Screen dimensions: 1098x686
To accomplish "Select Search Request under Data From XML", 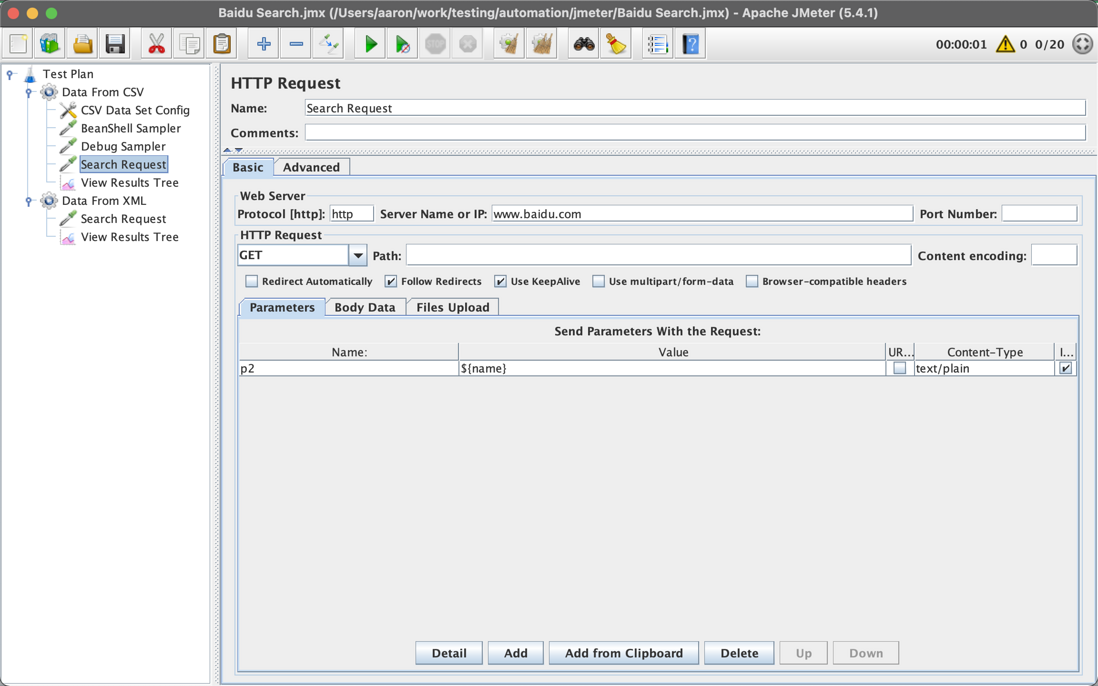I will (x=123, y=219).
